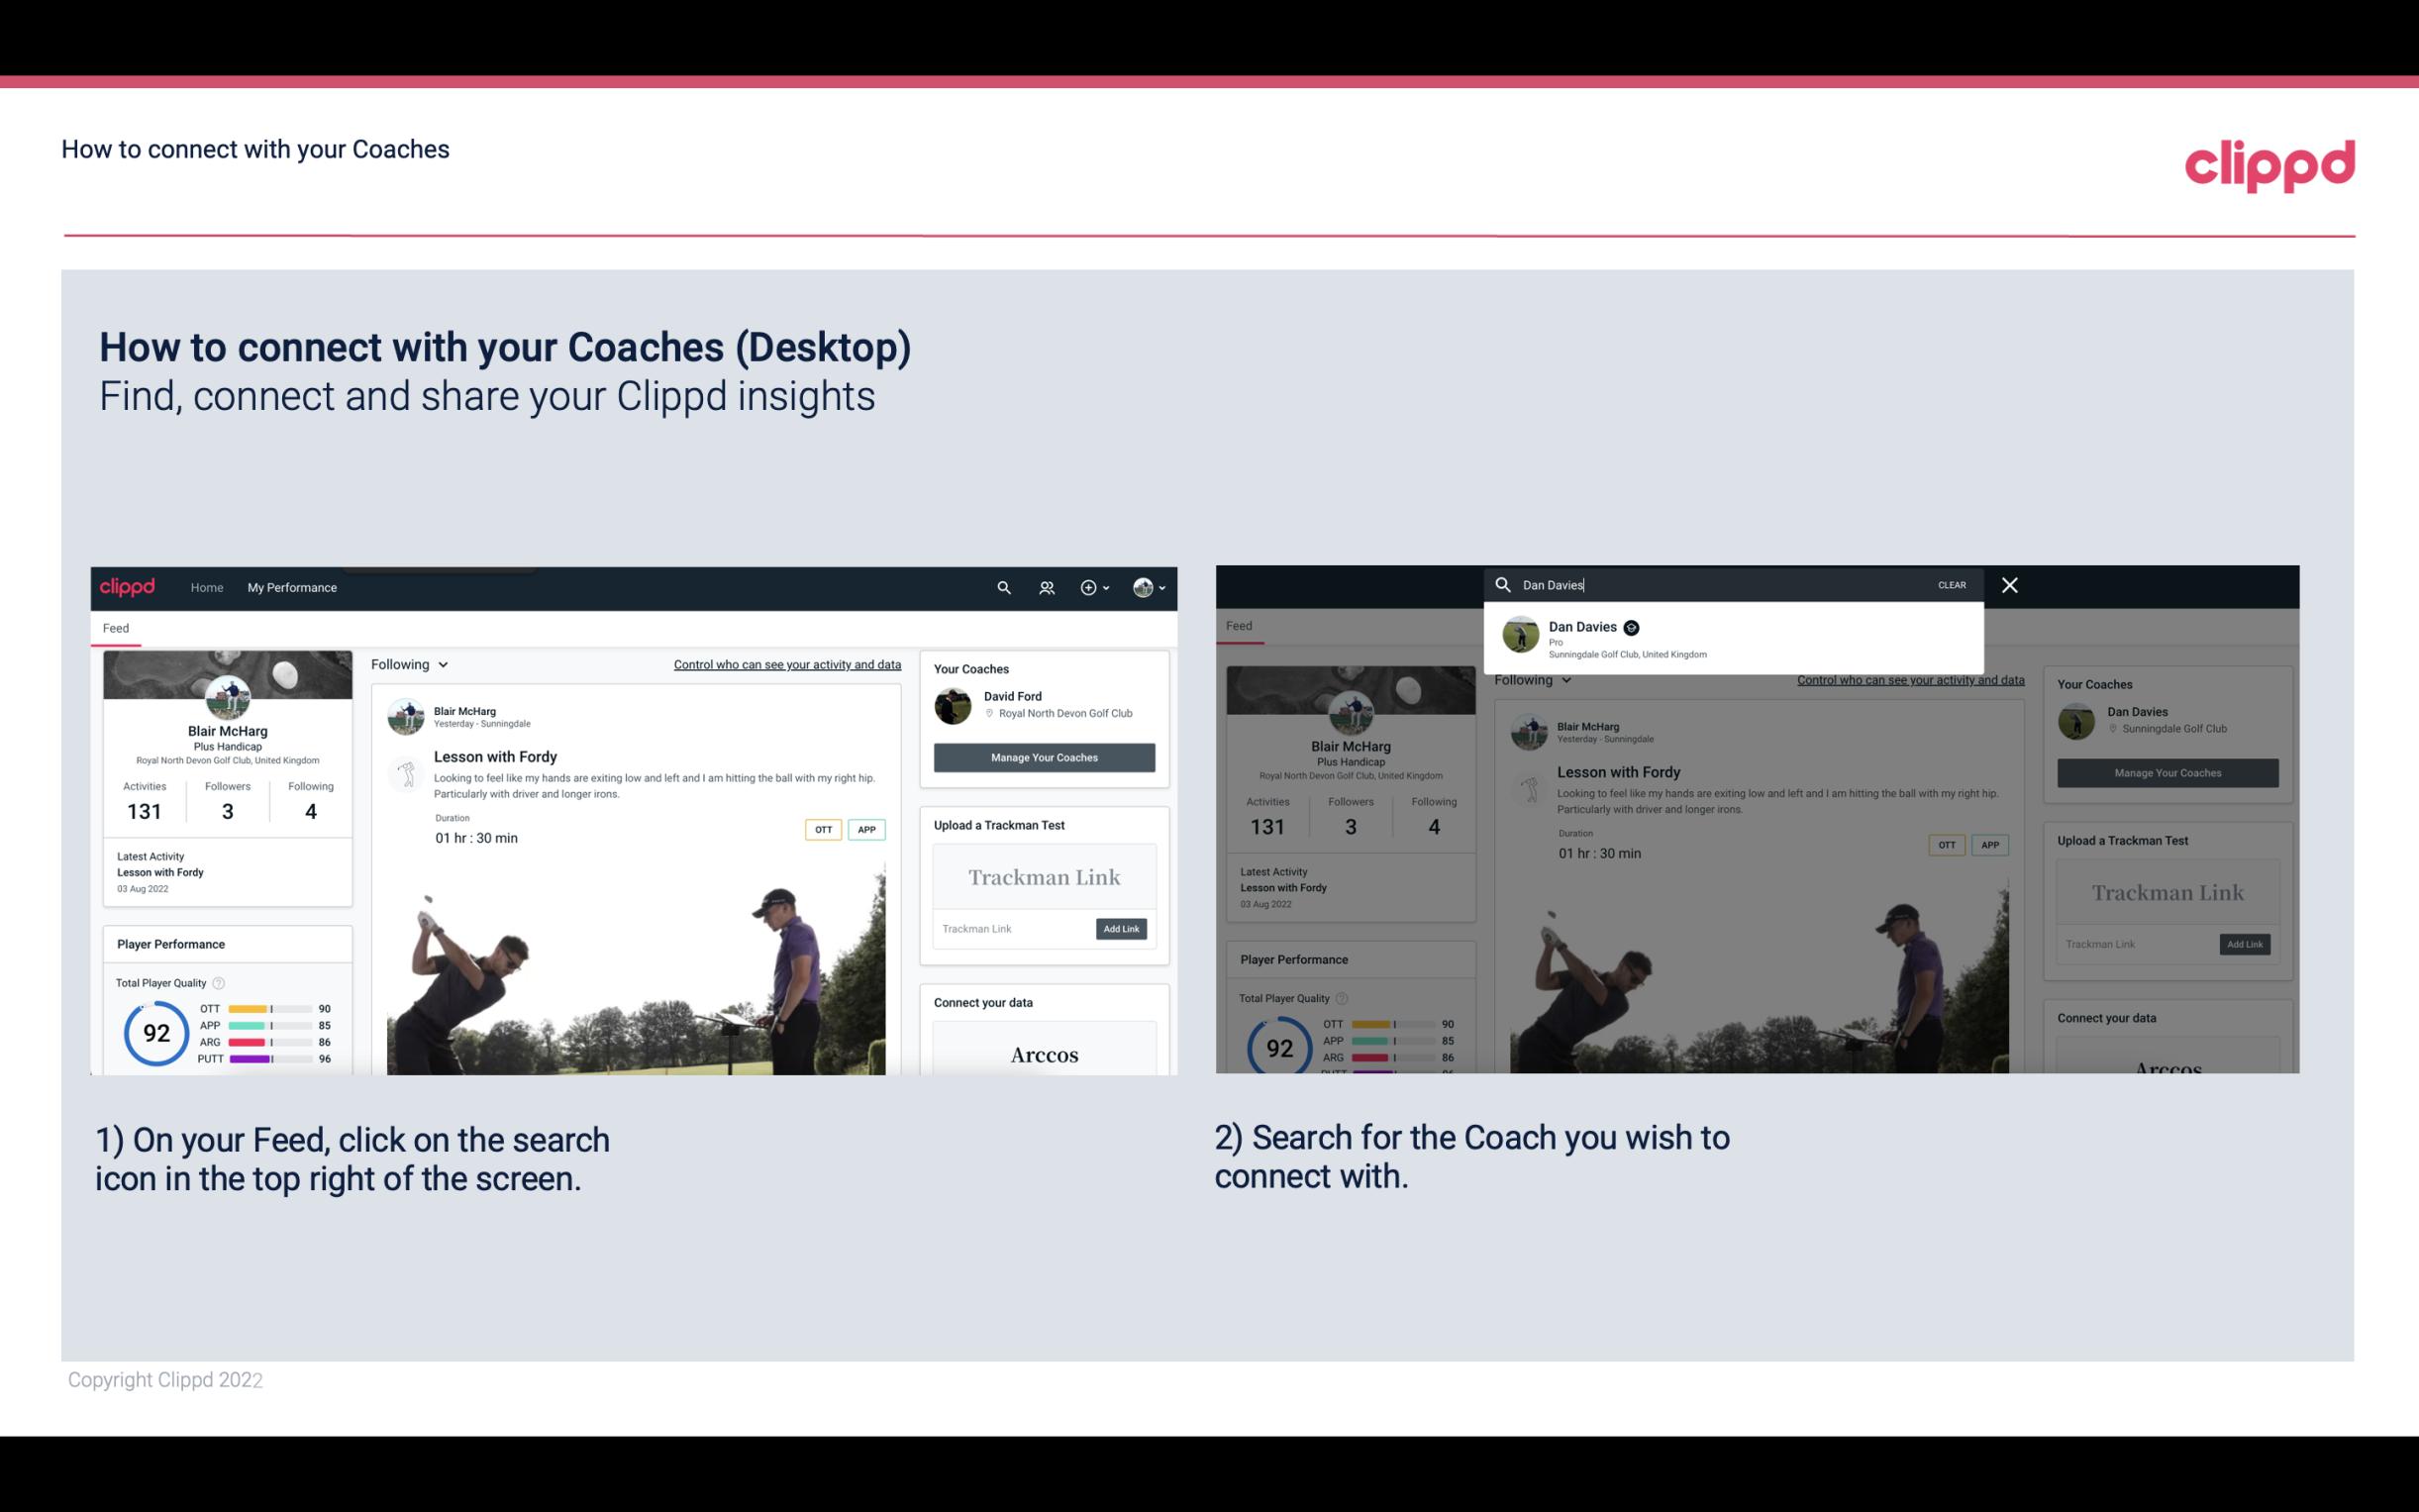Click the APP performance bar icon
The image size is (2419, 1512).
tap(268, 1024)
